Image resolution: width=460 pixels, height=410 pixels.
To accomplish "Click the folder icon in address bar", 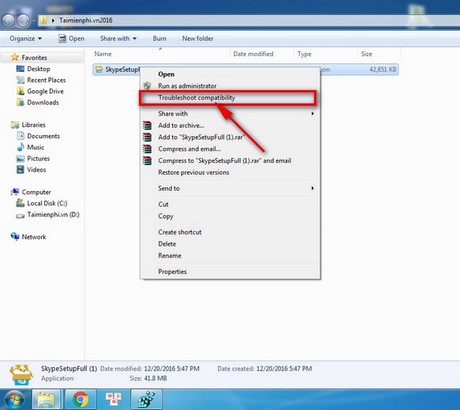I will 44,20.
